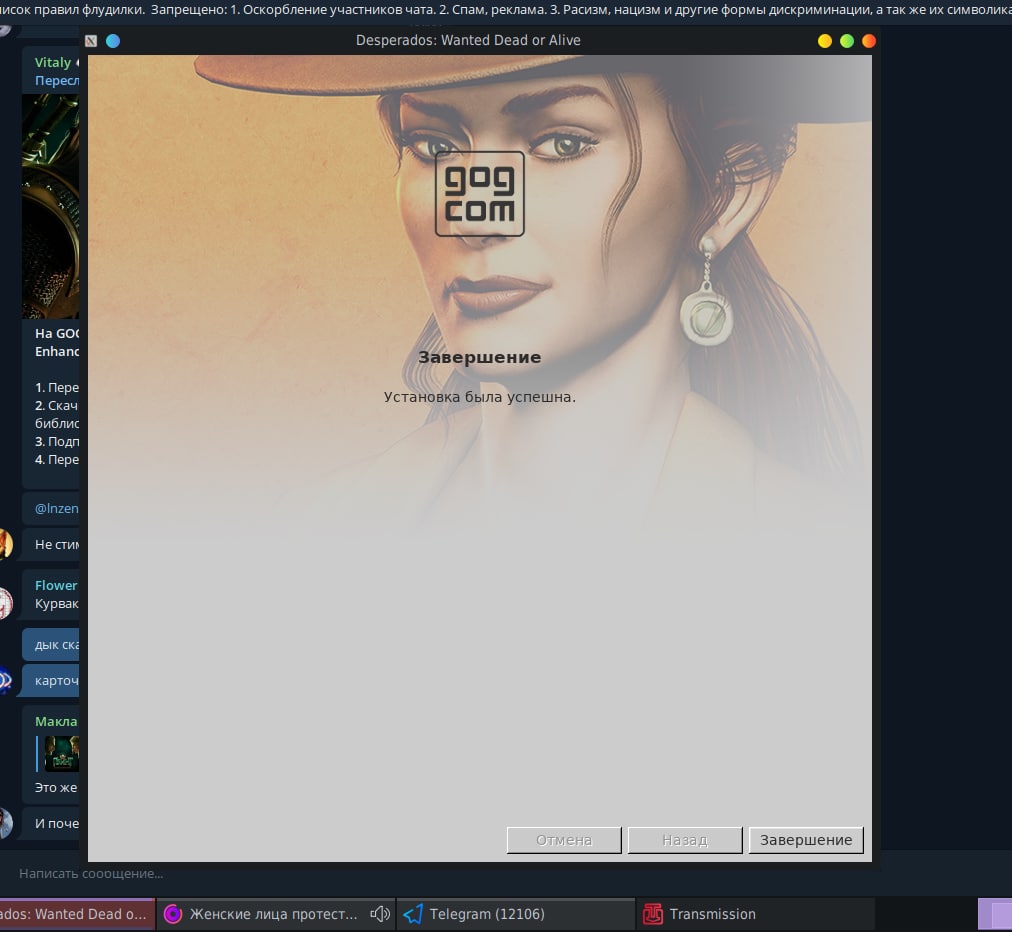
Task: Maximize installer using the green title bar button
Action: tap(847, 41)
